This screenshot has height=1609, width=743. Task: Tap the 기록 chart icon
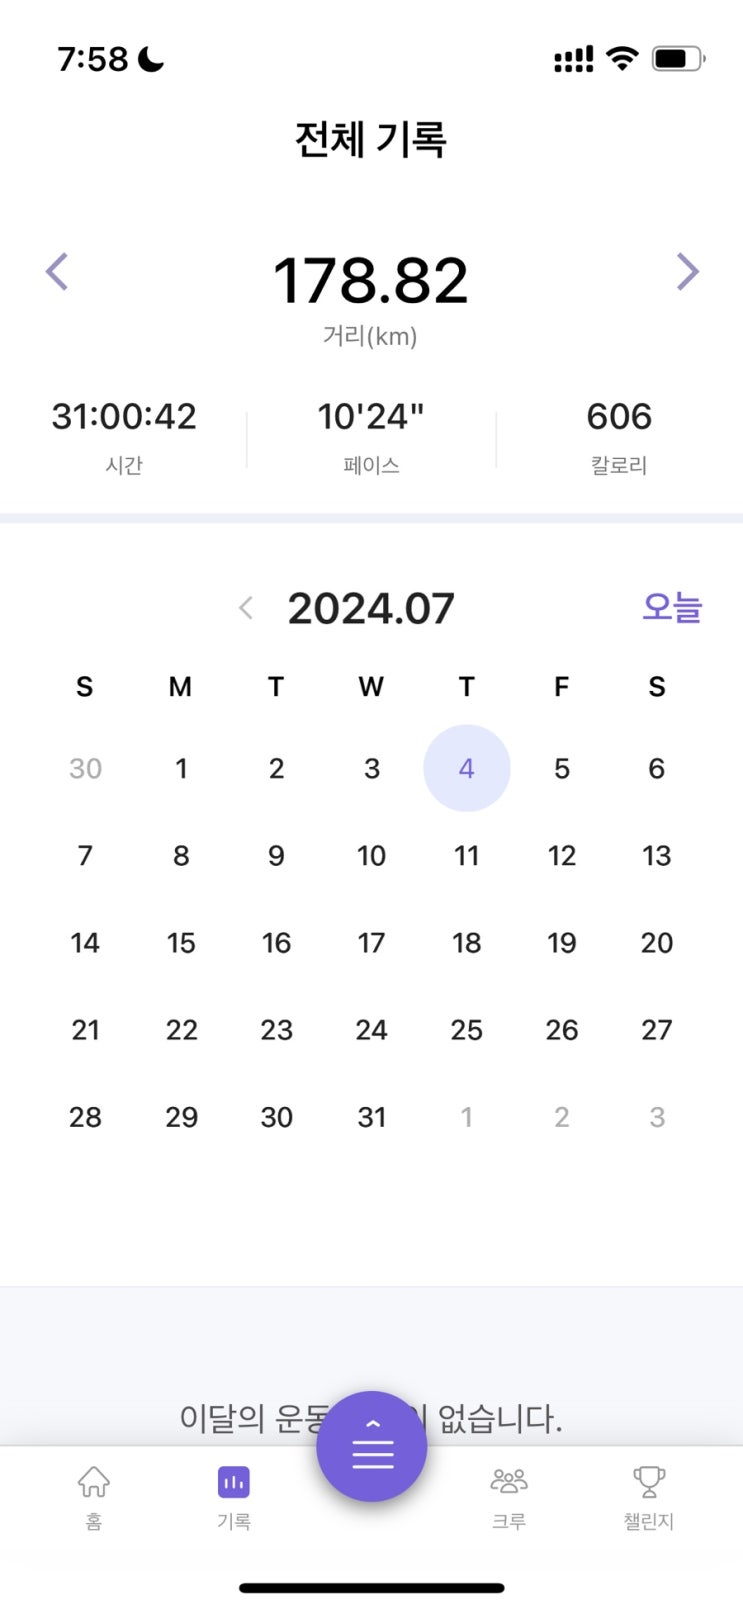(x=234, y=1482)
